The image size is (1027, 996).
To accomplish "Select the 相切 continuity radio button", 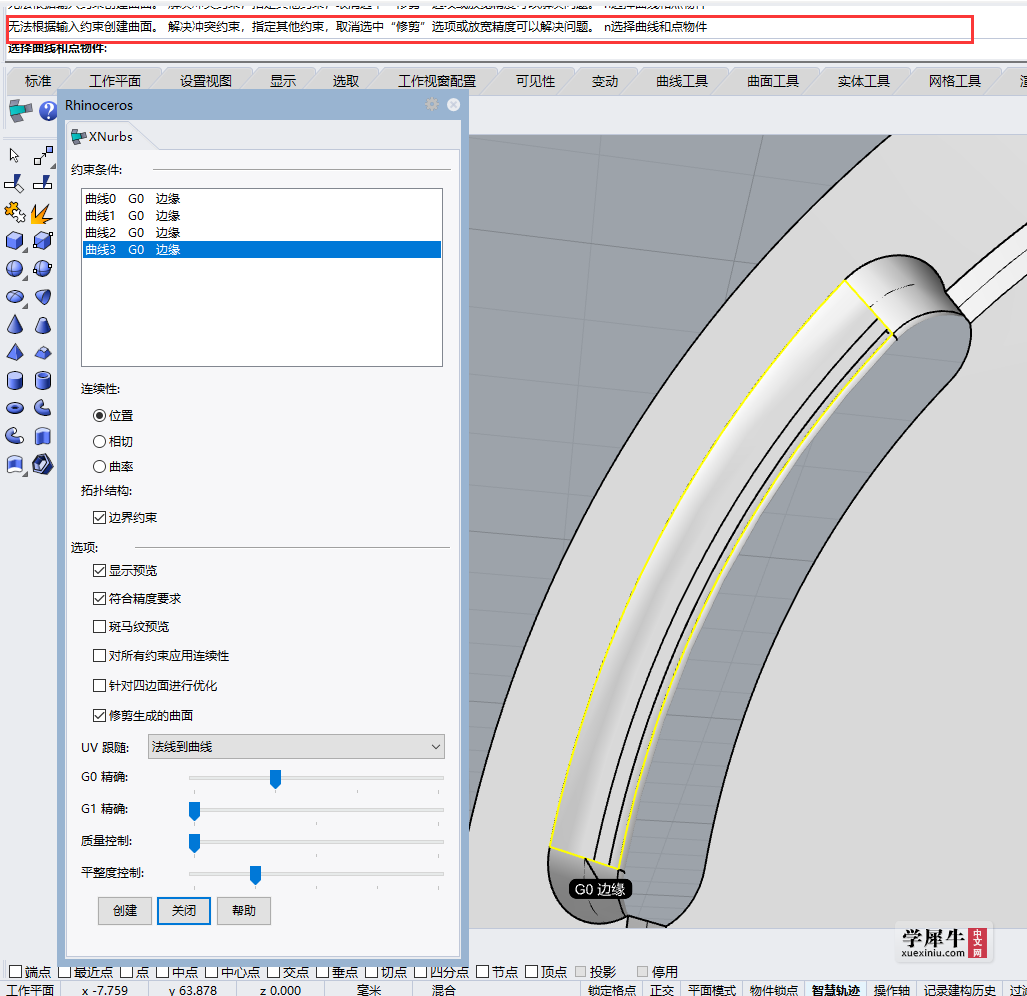I will (100, 441).
